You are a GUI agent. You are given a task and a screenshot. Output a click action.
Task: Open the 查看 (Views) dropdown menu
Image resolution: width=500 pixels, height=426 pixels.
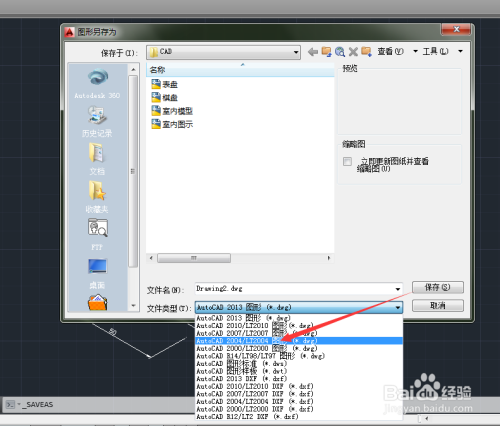[397, 51]
